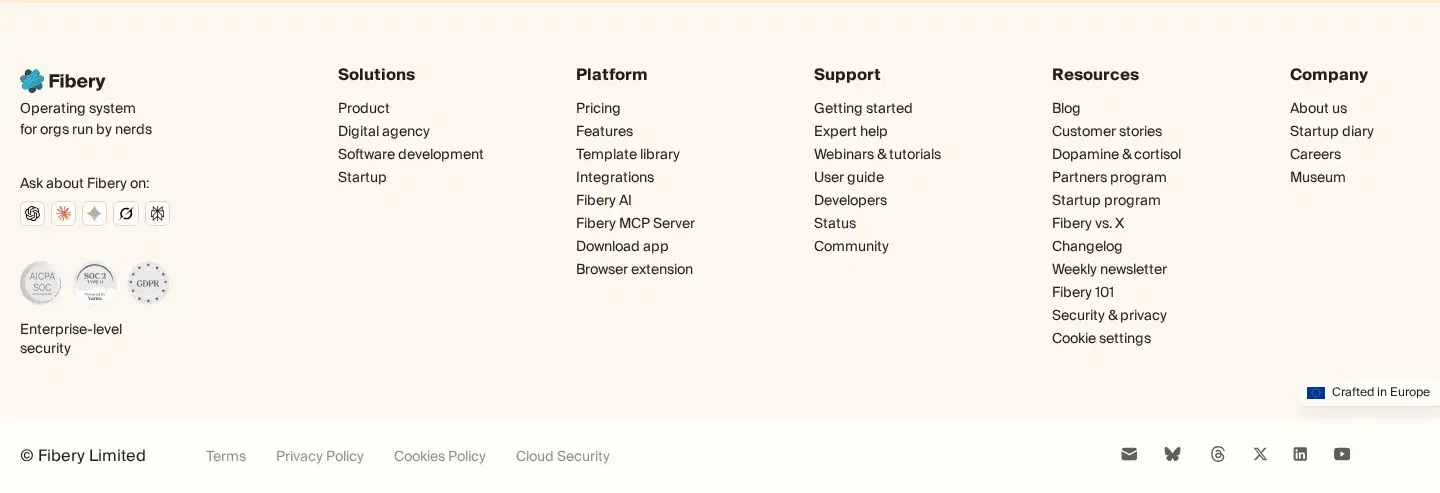Click the Crafted in Europe label
1440x493 pixels.
click(x=1381, y=392)
